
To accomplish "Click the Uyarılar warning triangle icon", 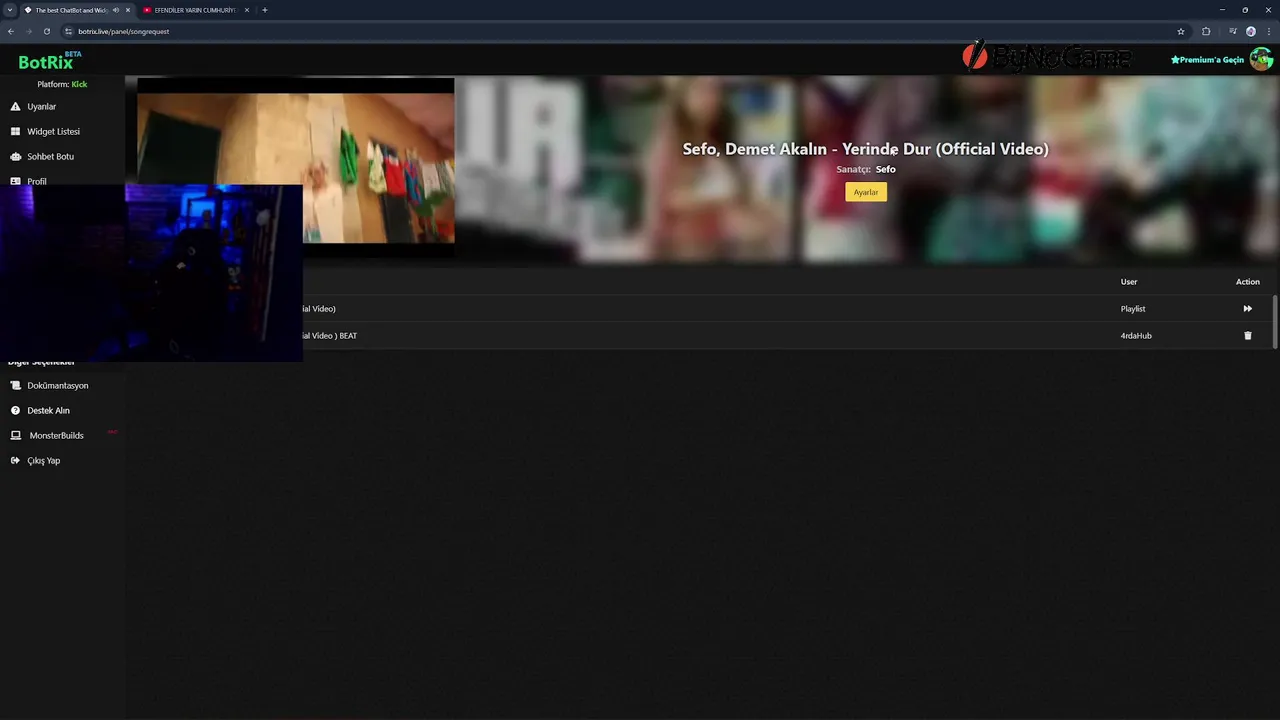I will [15, 106].
